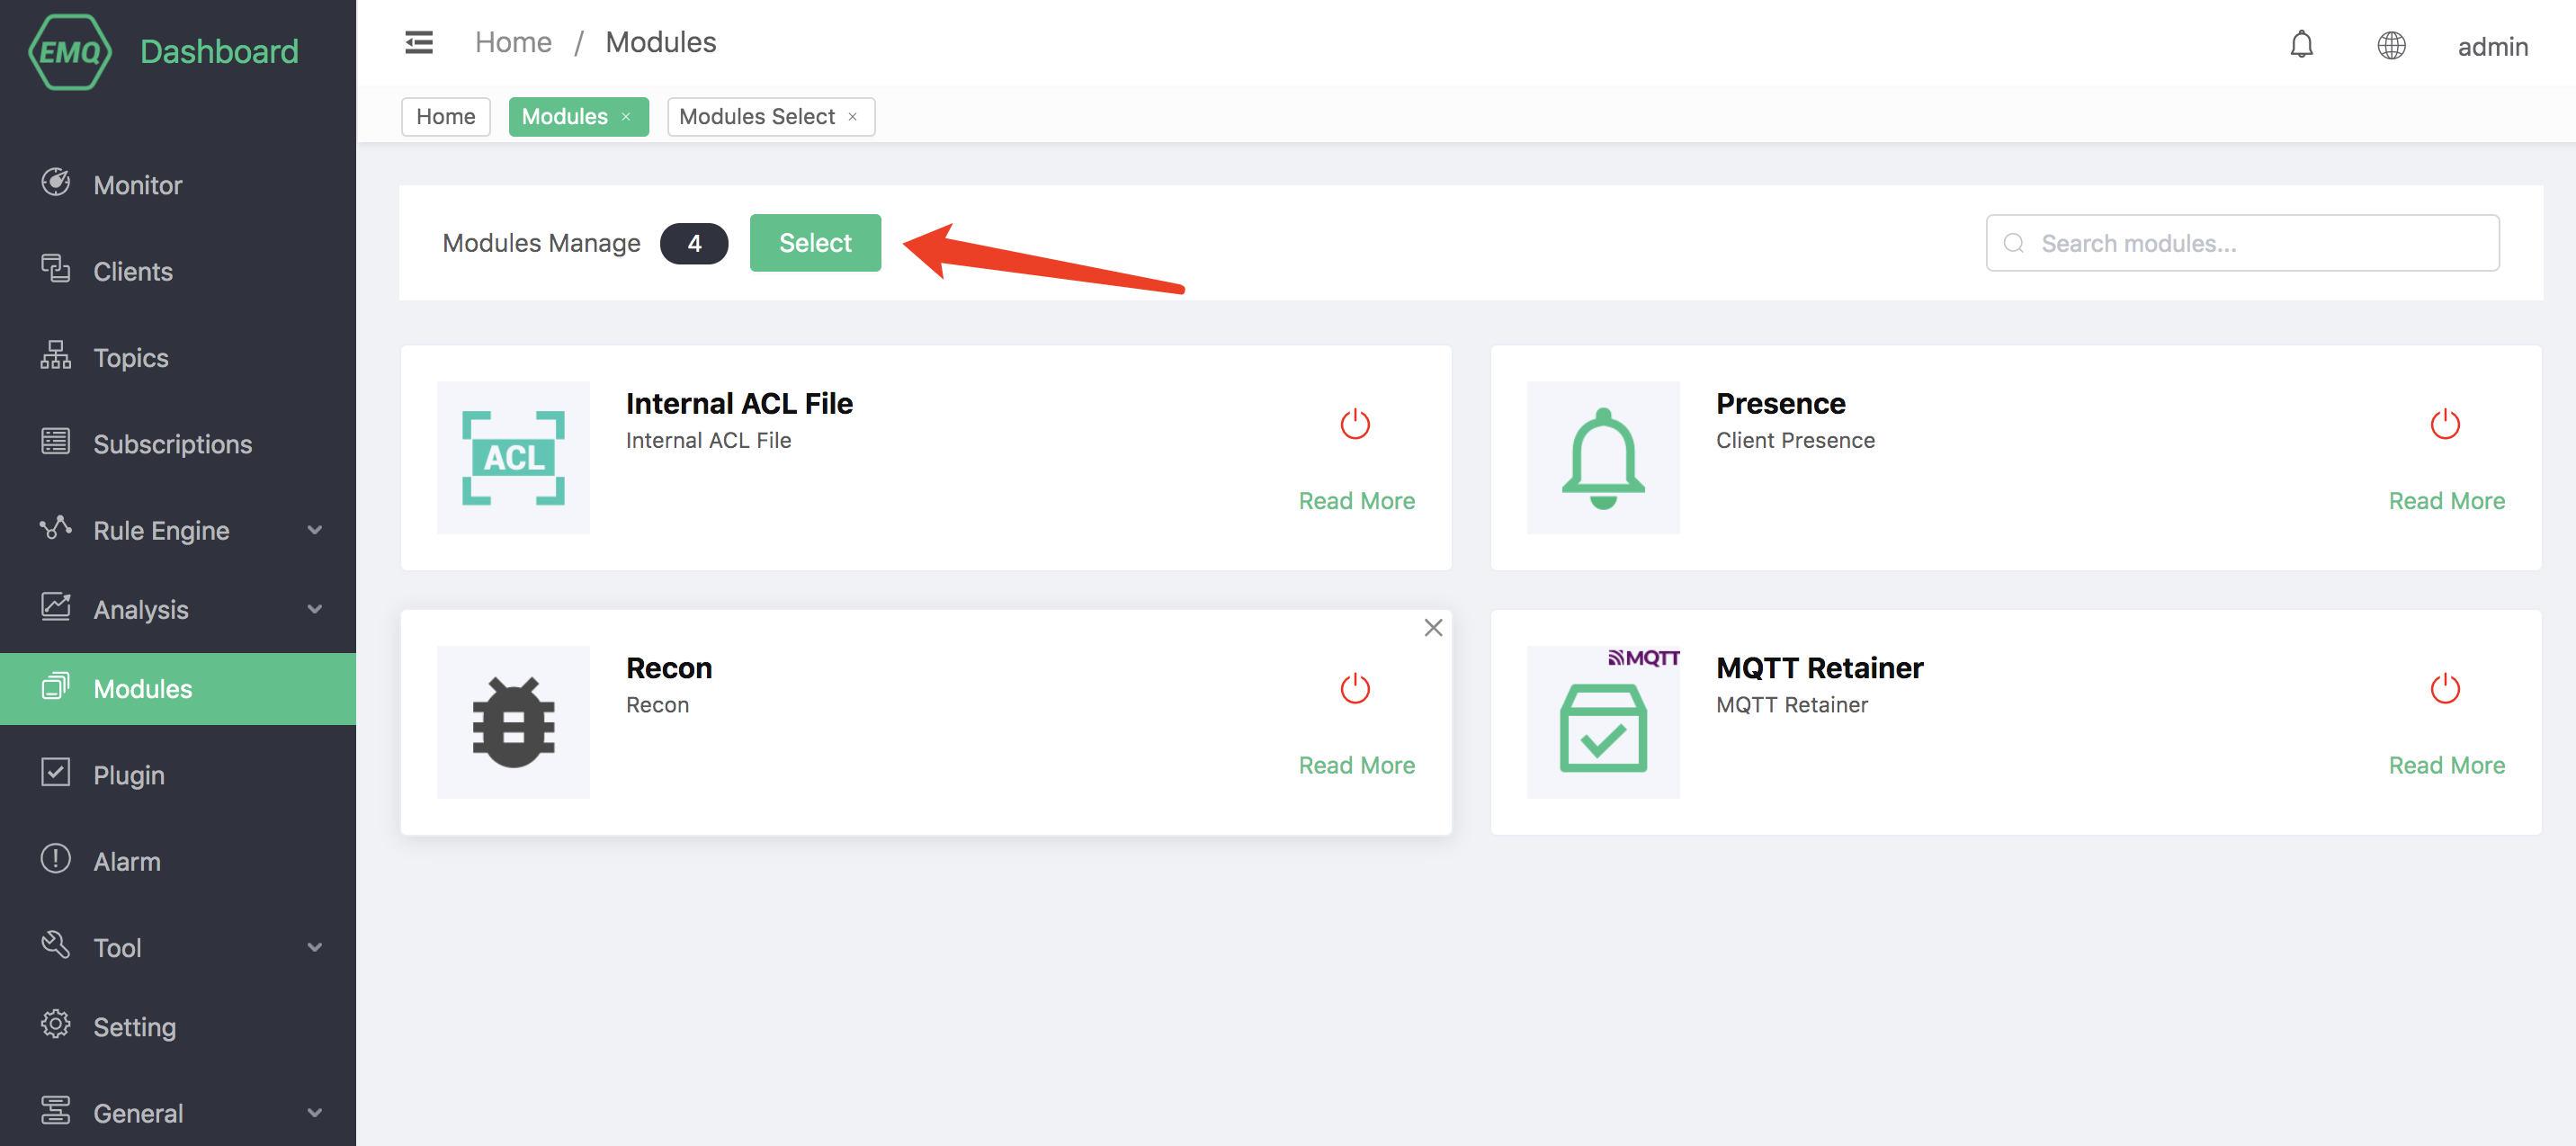
Task: Toggle power for Presence module
Action: pyautogui.click(x=2445, y=424)
